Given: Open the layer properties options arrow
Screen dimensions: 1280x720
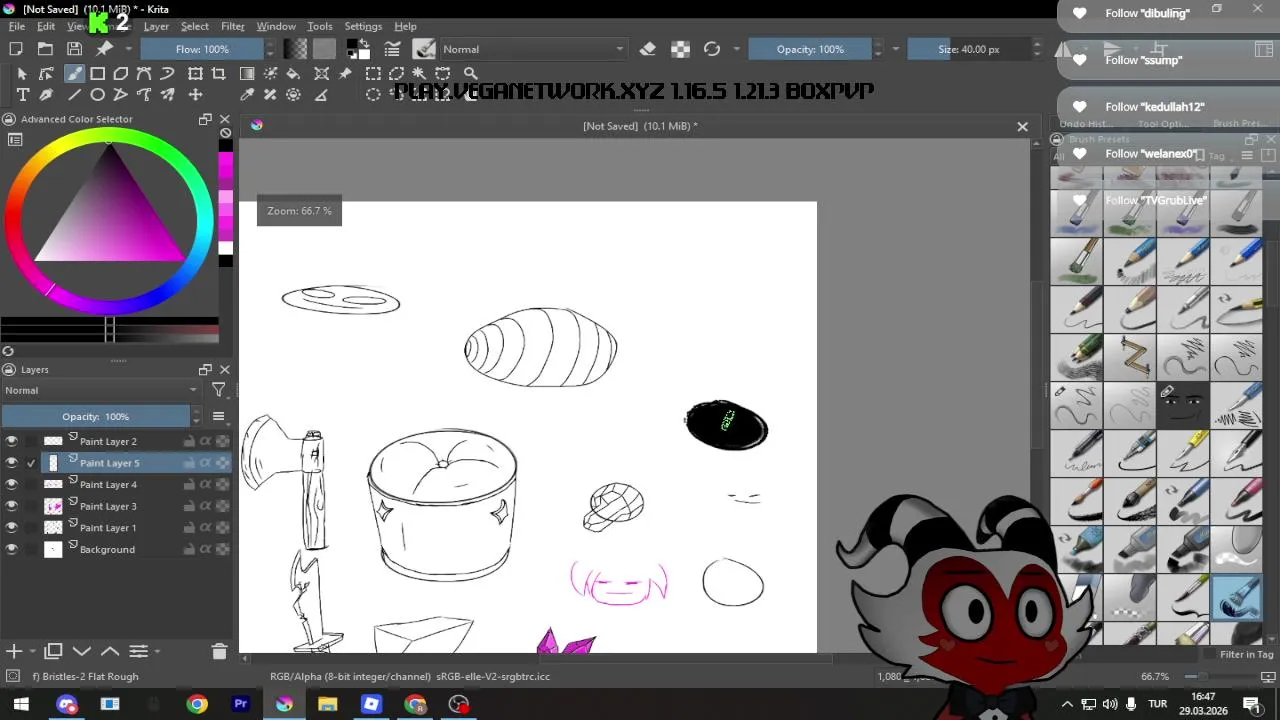Looking at the screenshot, I should pyautogui.click(x=157, y=652).
